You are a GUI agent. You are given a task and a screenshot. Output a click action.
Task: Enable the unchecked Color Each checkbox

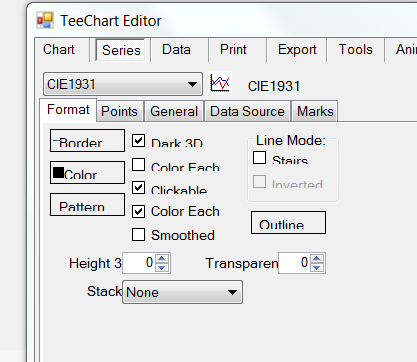point(138,164)
